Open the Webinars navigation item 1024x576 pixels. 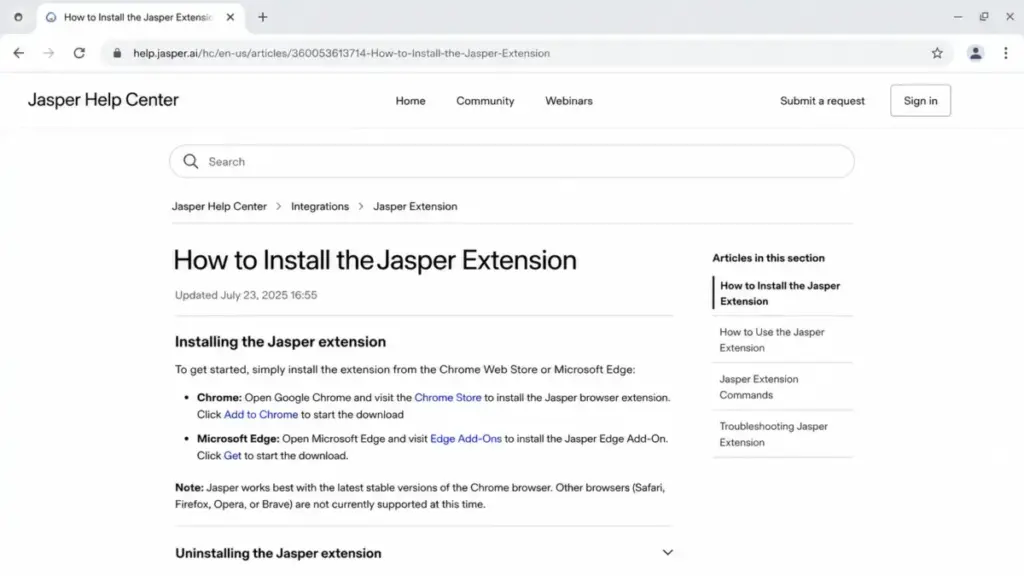tap(569, 101)
